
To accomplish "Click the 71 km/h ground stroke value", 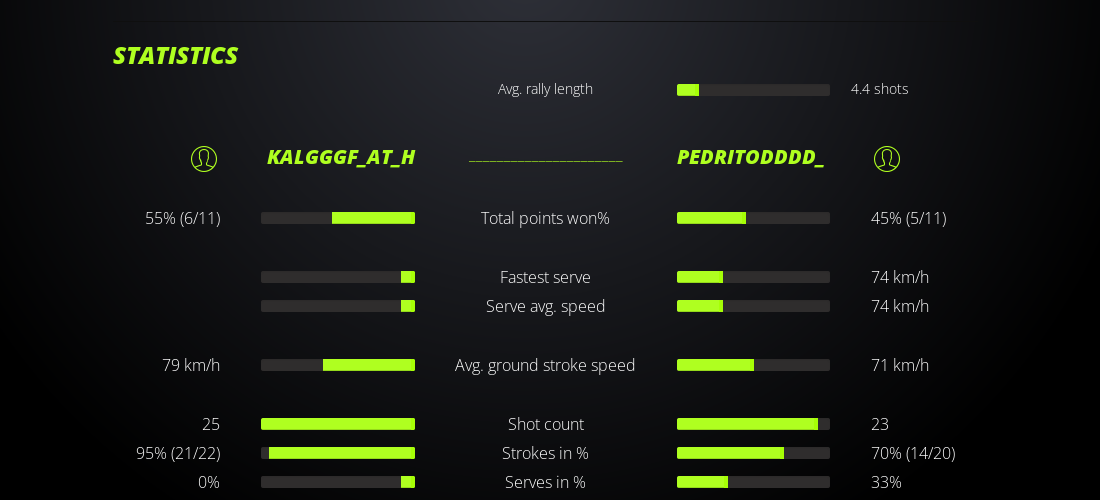I will point(900,365).
